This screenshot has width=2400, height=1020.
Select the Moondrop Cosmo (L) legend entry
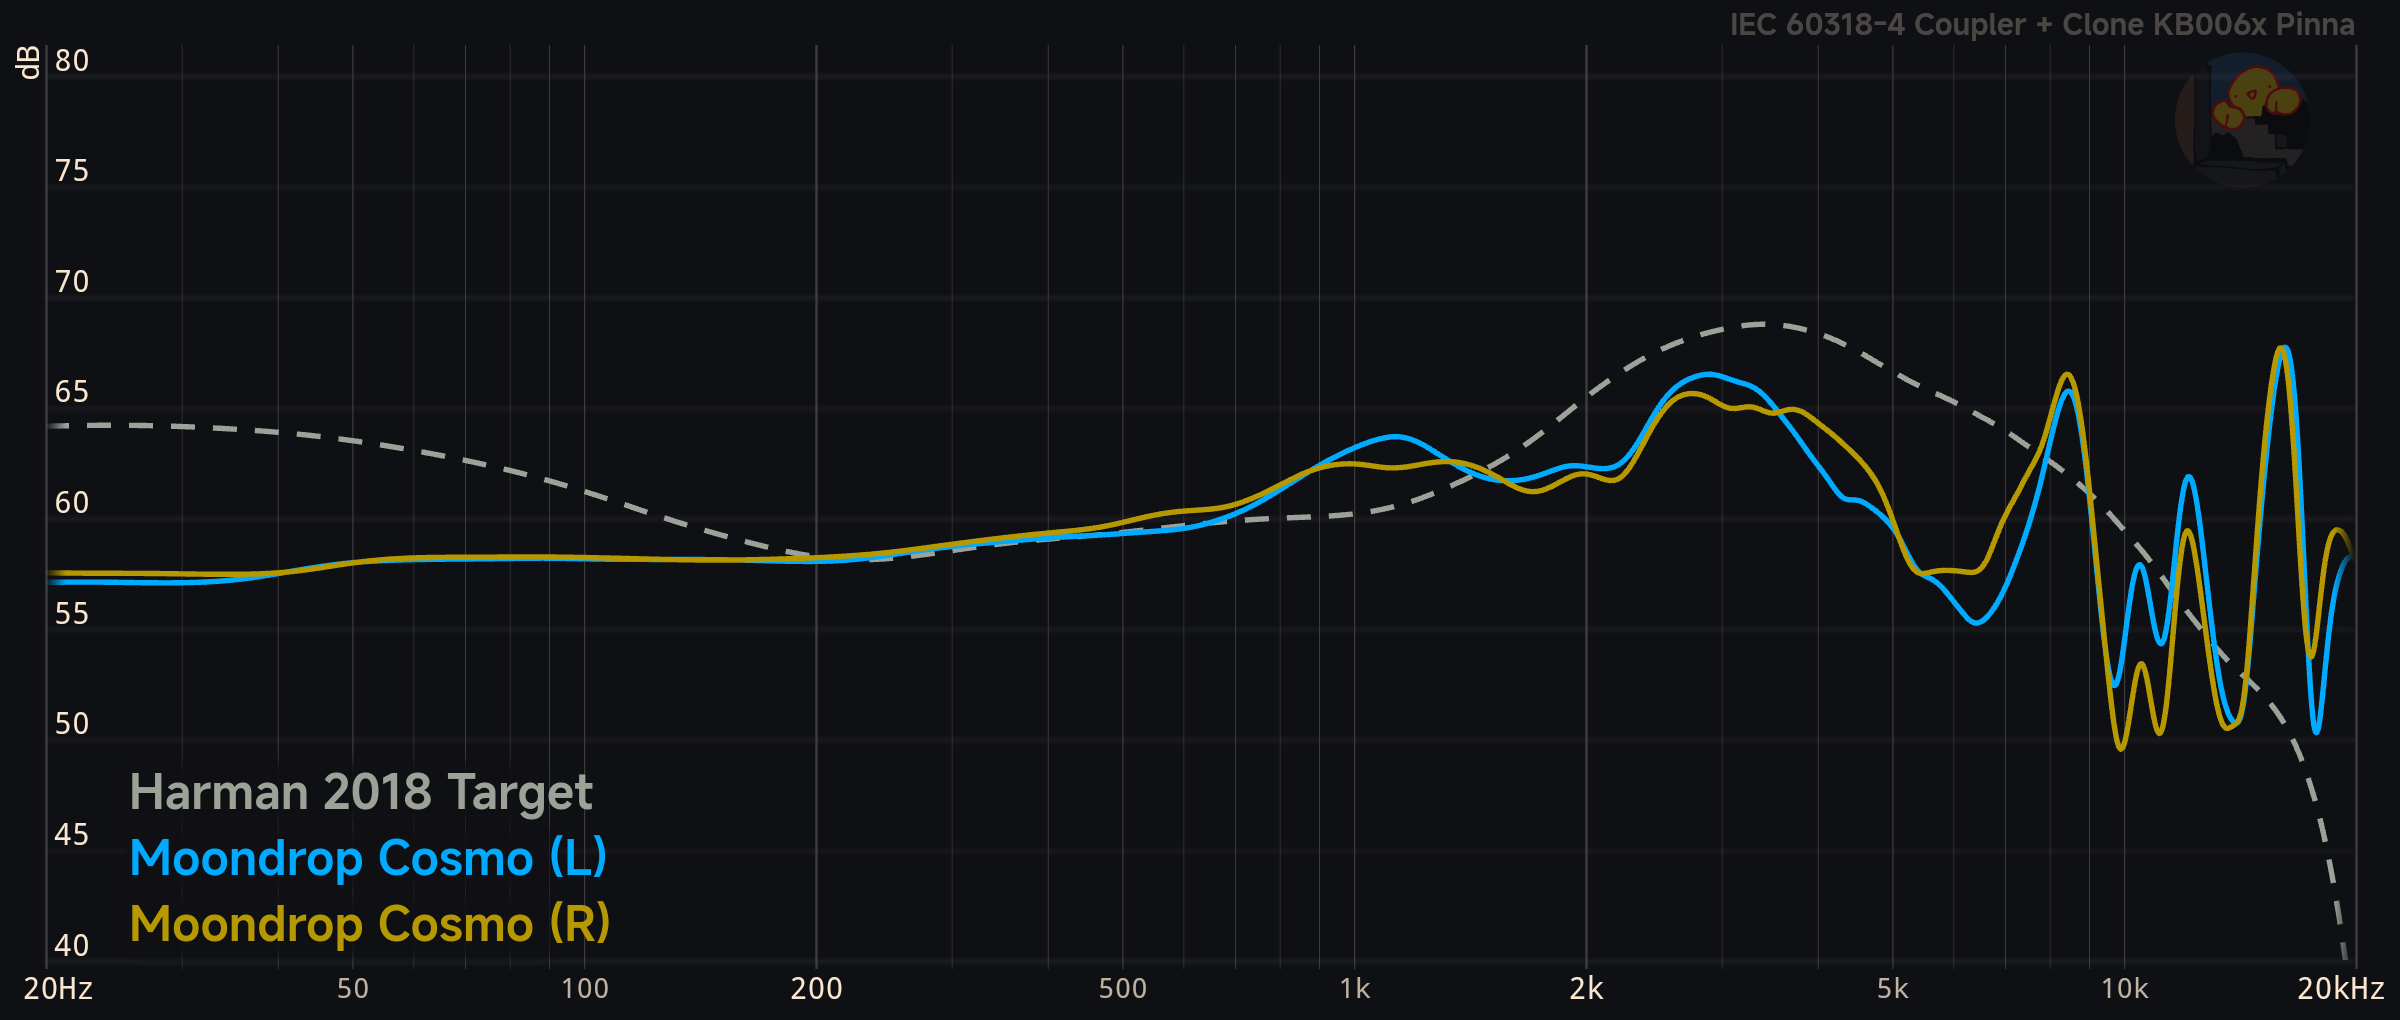[x=368, y=859]
